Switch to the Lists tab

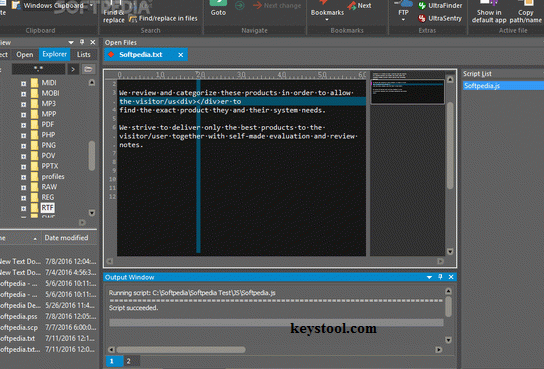pyautogui.click(x=84, y=54)
